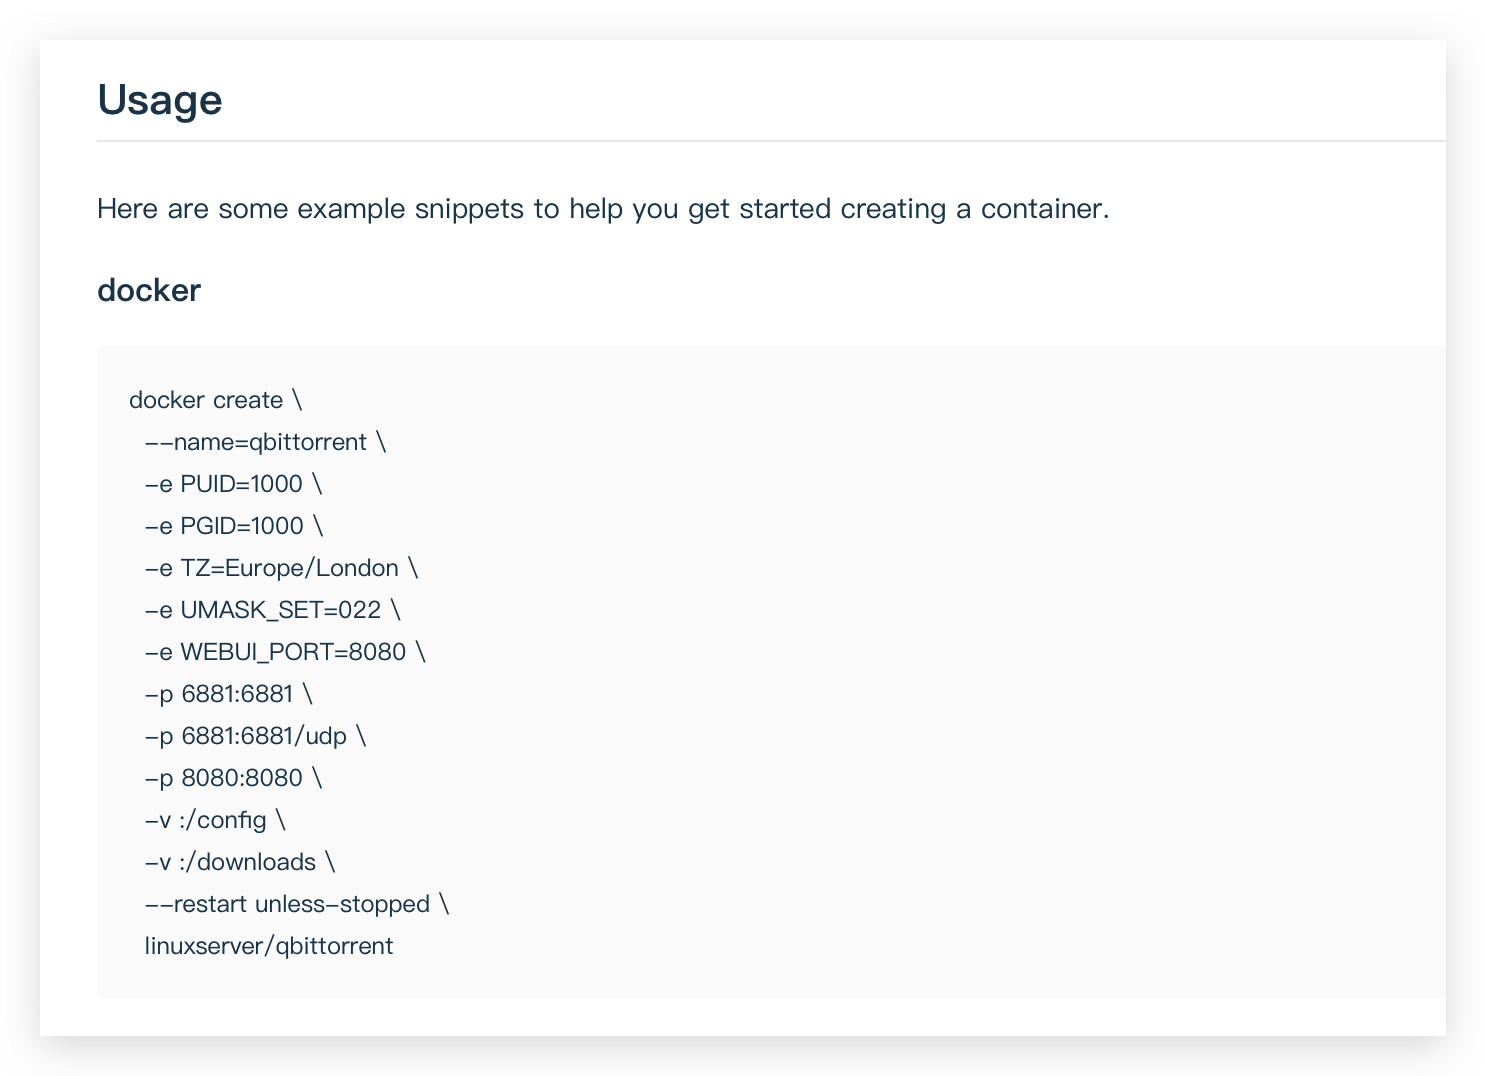Click the UMASK_SET=022 line

[x=272, y=610]
